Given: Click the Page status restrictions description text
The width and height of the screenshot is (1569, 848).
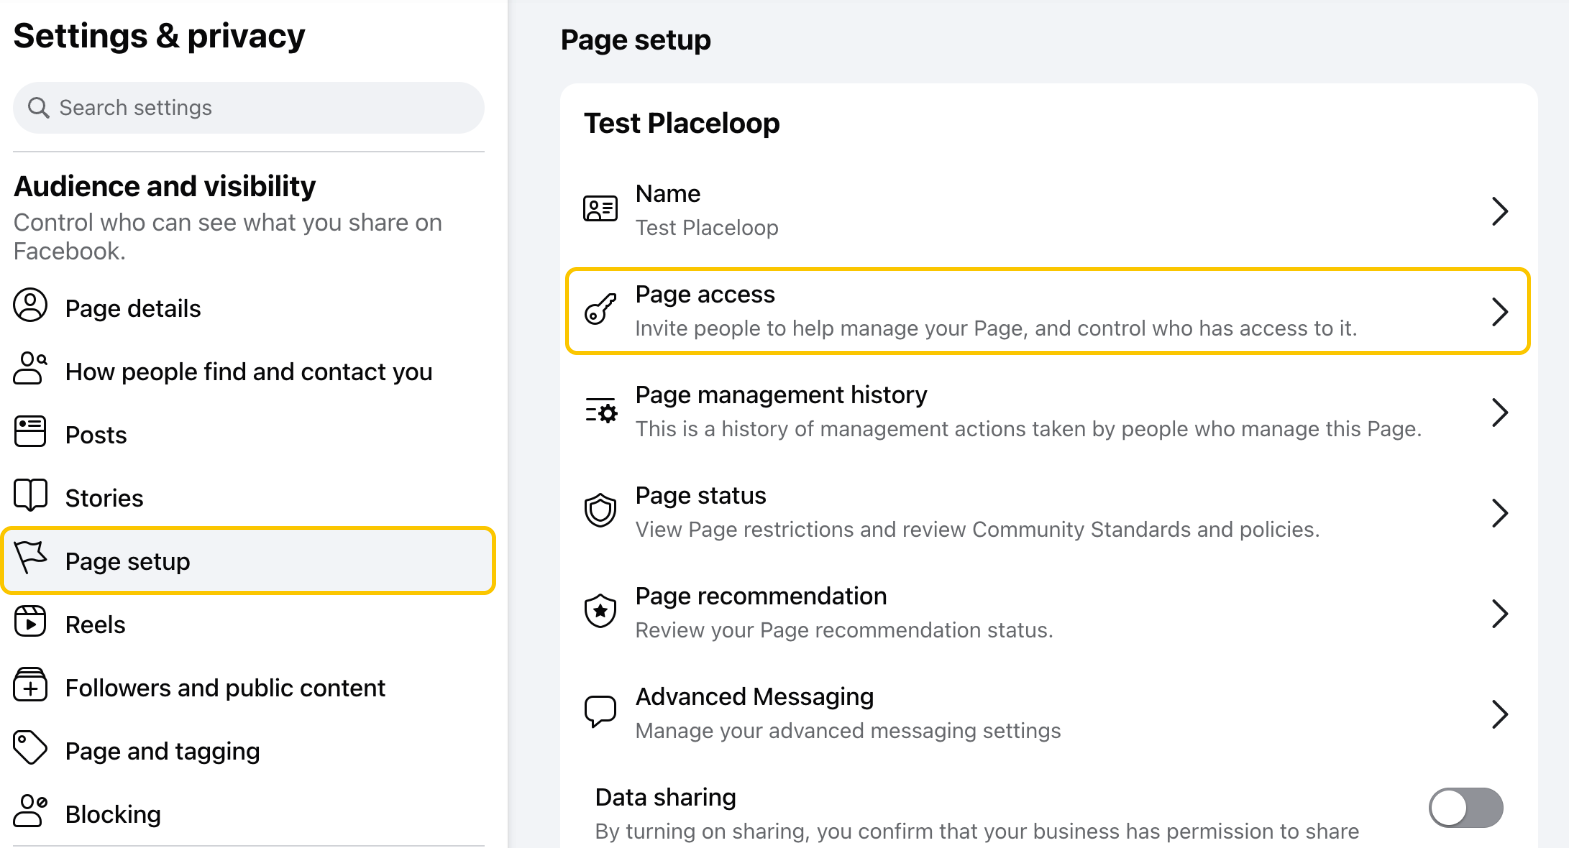Looking at the screenshot, I should [x=977, y=530].
